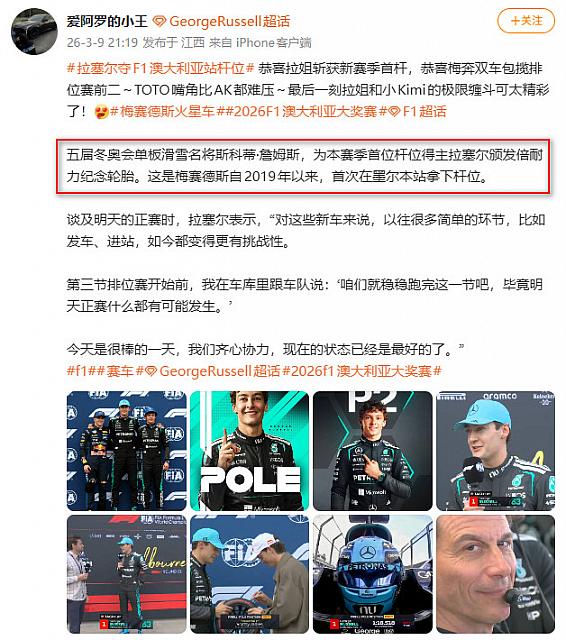
Task: Open the P2 driver portrait photo
Action: 373,451
